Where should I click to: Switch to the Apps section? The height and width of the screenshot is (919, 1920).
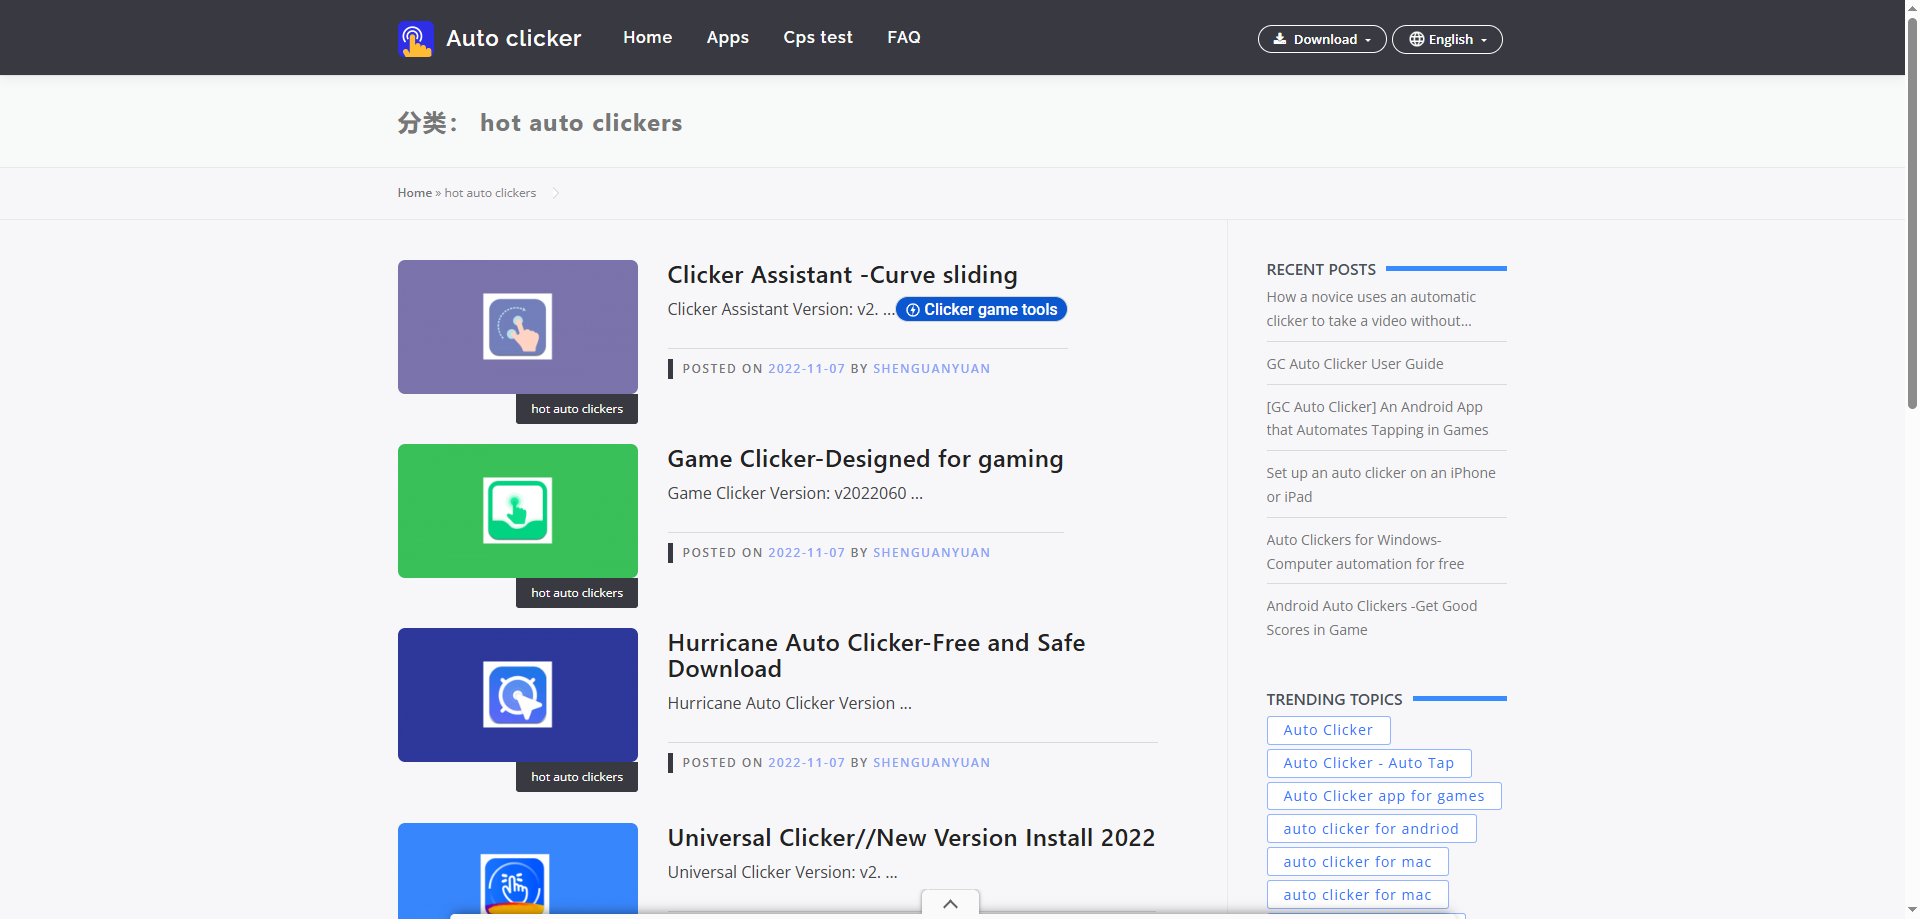pos(727,37)
